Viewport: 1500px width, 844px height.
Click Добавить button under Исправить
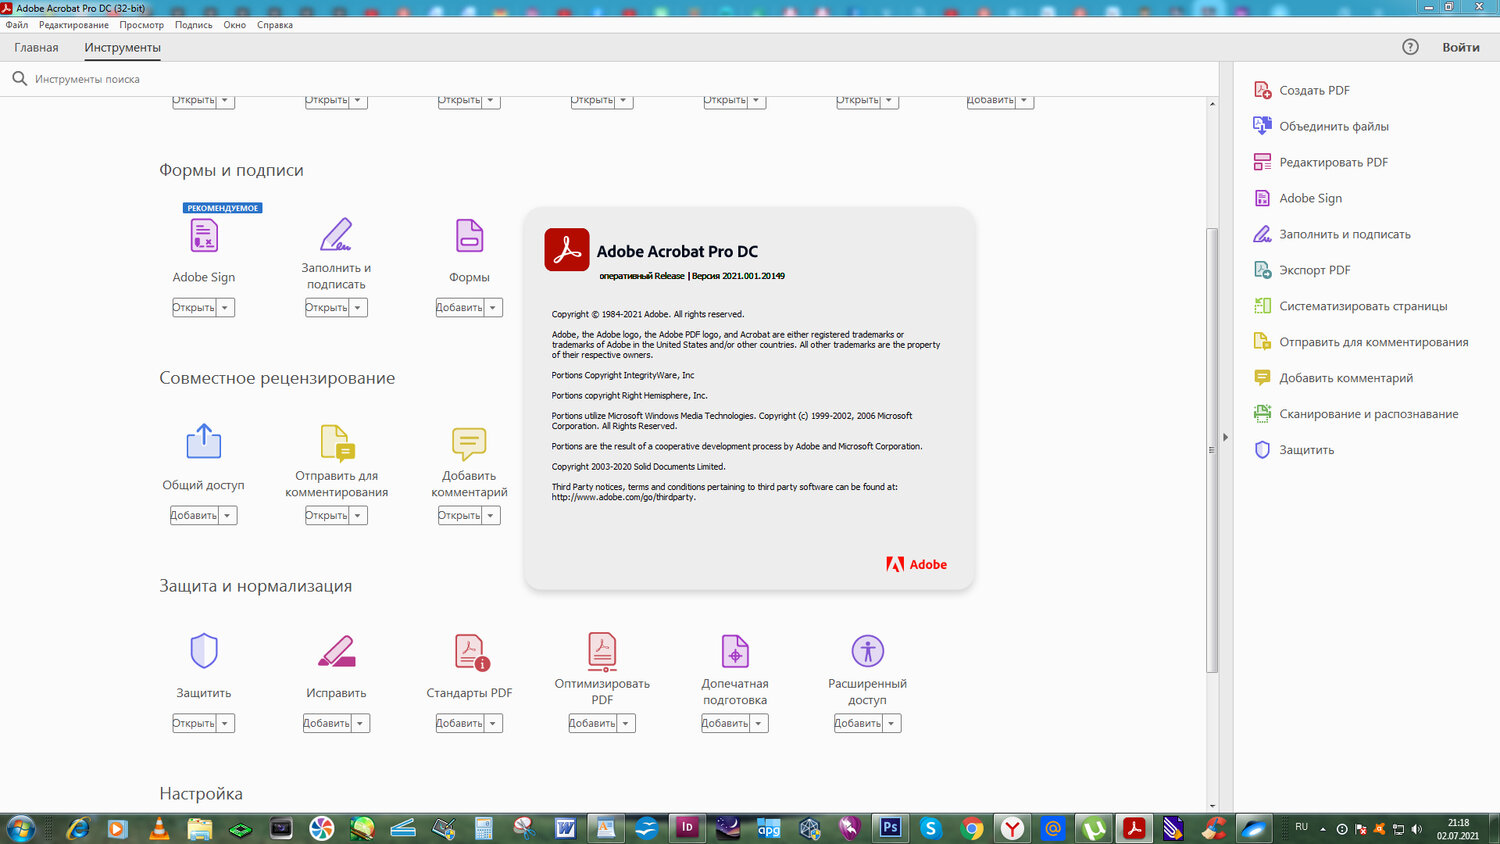(x=327, y=723)
